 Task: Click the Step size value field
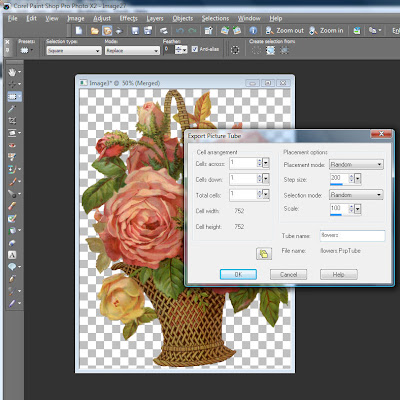pyautogui.click(x=339, y=178)
